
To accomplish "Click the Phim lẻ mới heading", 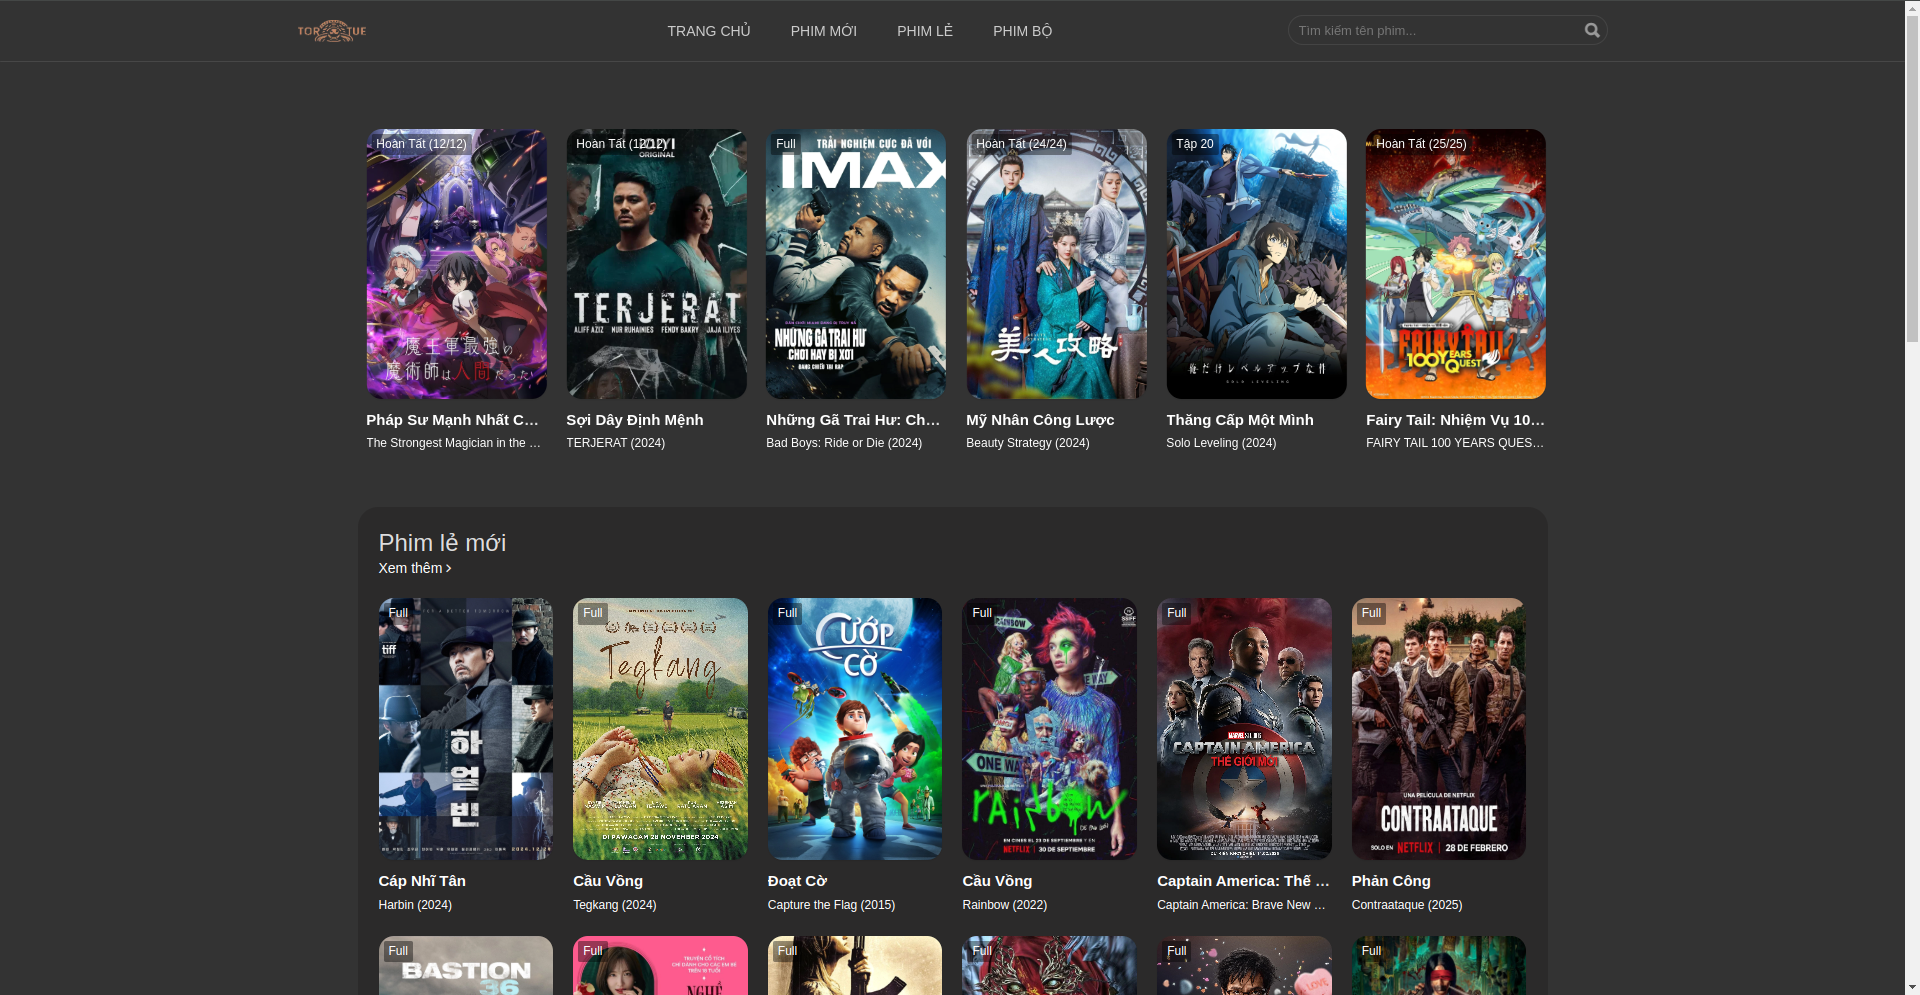I will pos(442,543).
